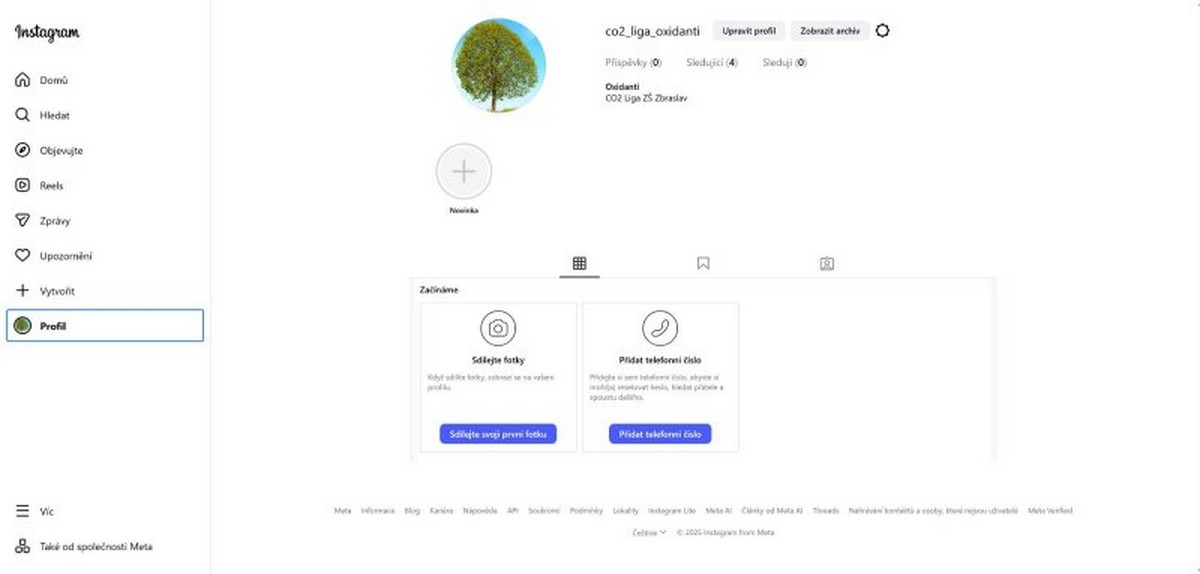Open Hledat search in sidebar
Viewport: 1200px width, 574px height.
click(23, 115)
